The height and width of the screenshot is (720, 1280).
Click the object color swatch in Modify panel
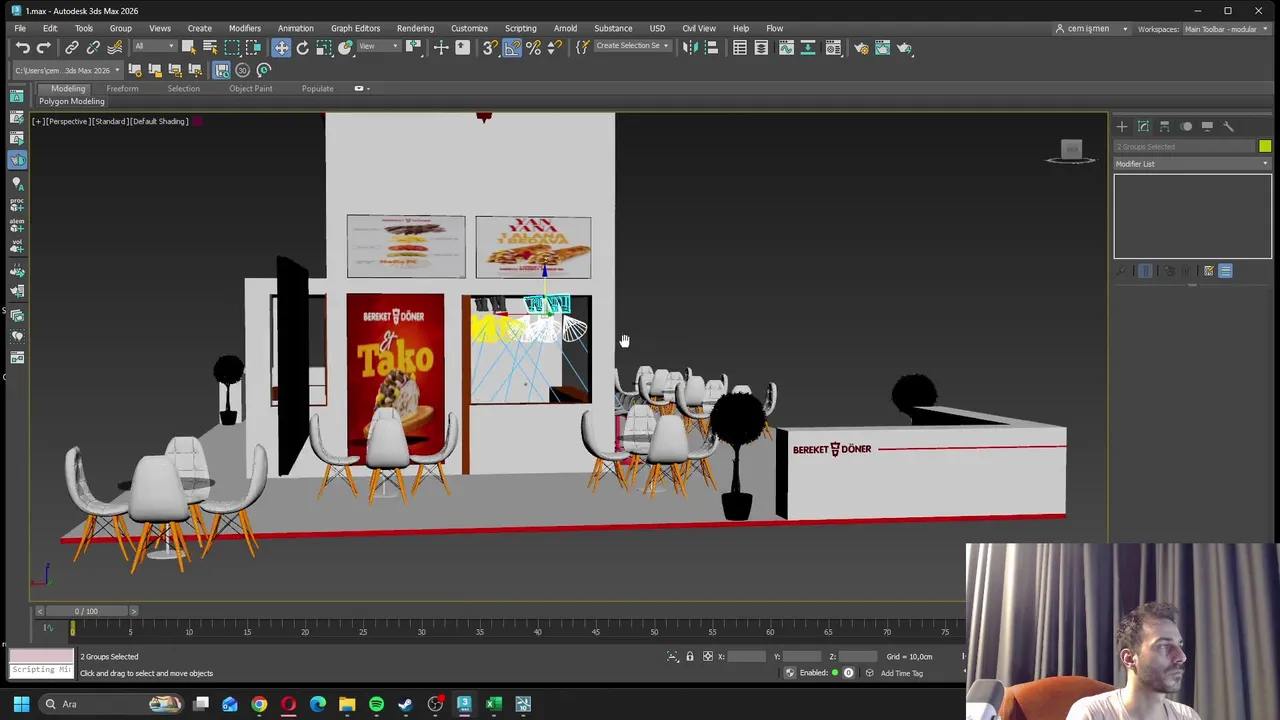1265,147
